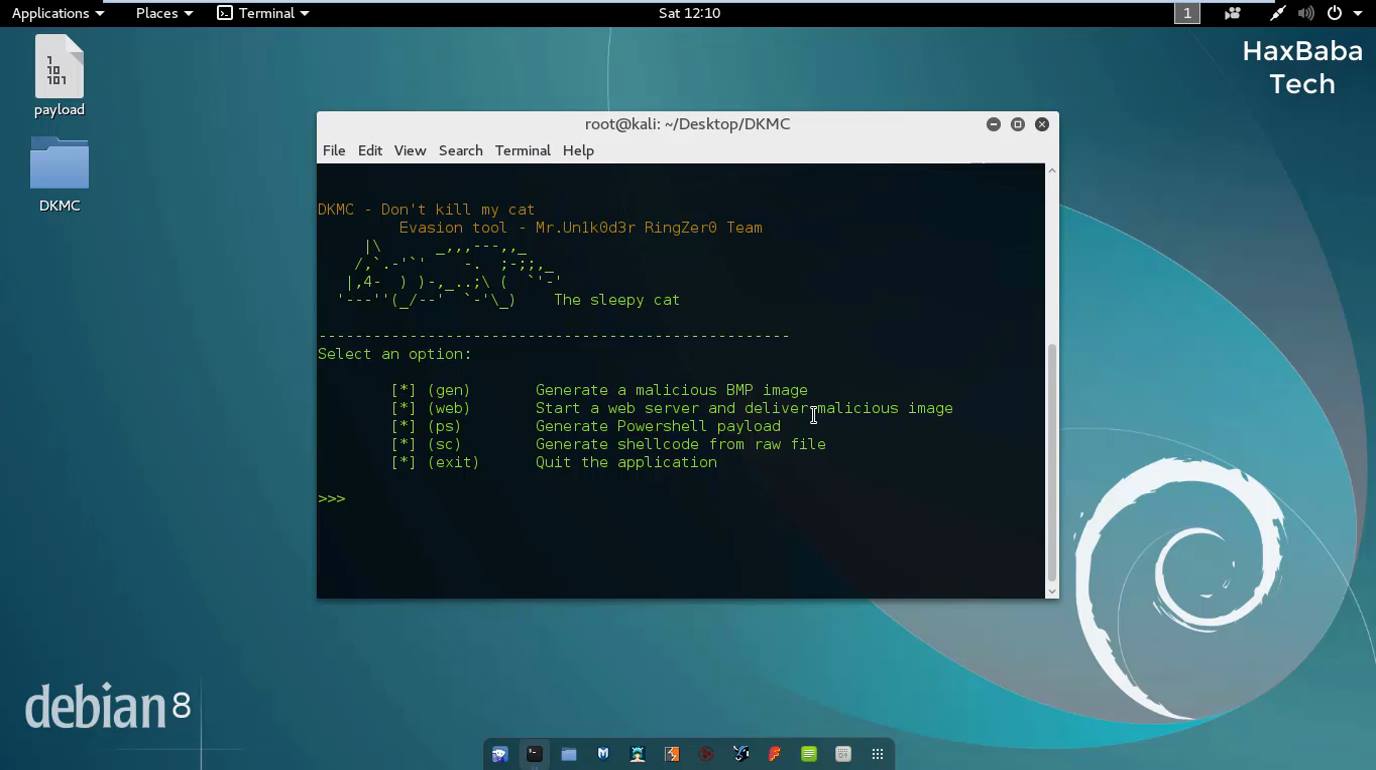
Task: Open the Terminal app menu in top bar
Action: click(264, 13)
